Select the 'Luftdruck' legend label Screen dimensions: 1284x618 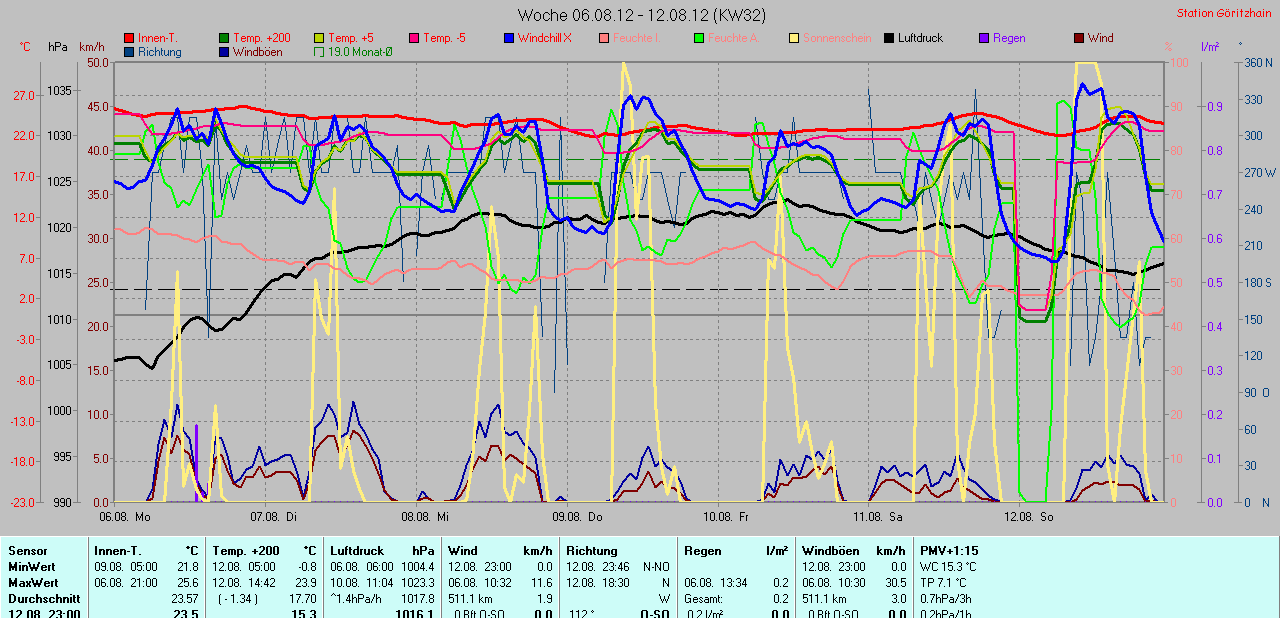click(x=920, y=38)
